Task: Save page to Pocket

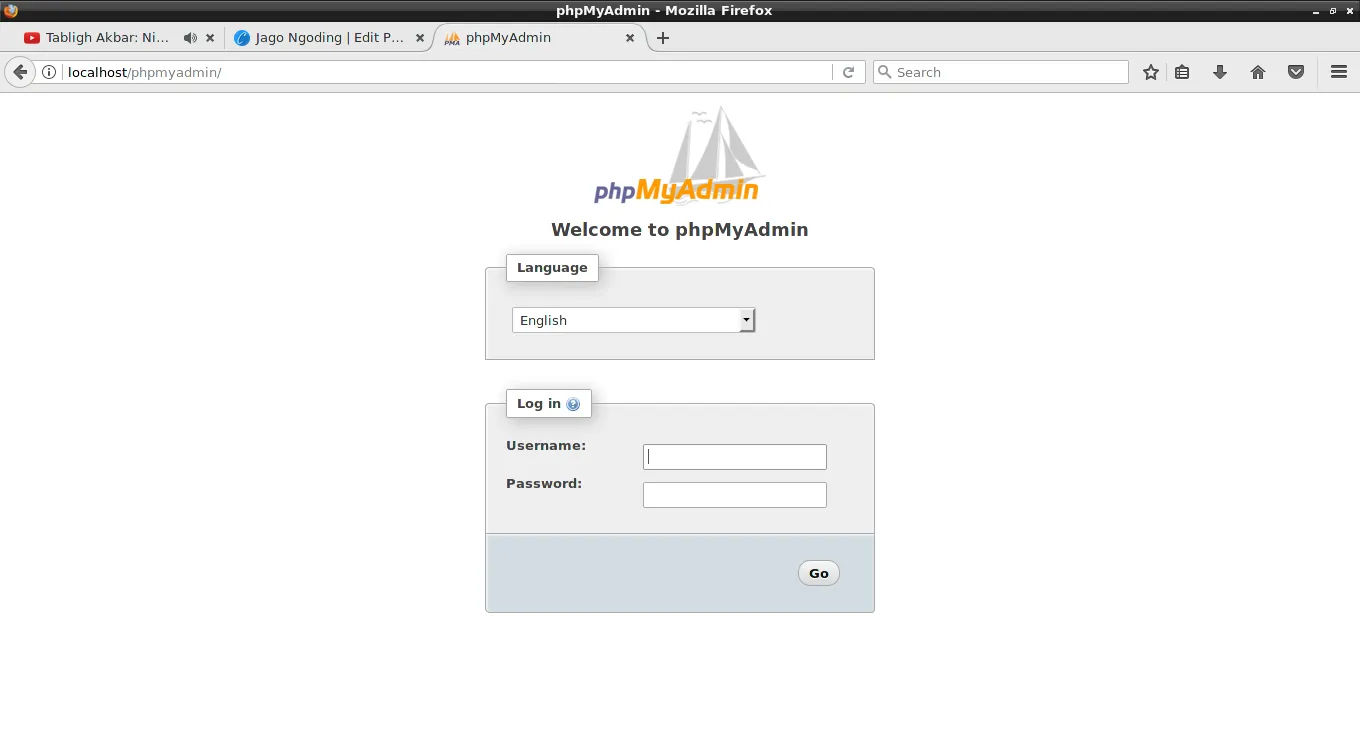Action: (1296, 72)
